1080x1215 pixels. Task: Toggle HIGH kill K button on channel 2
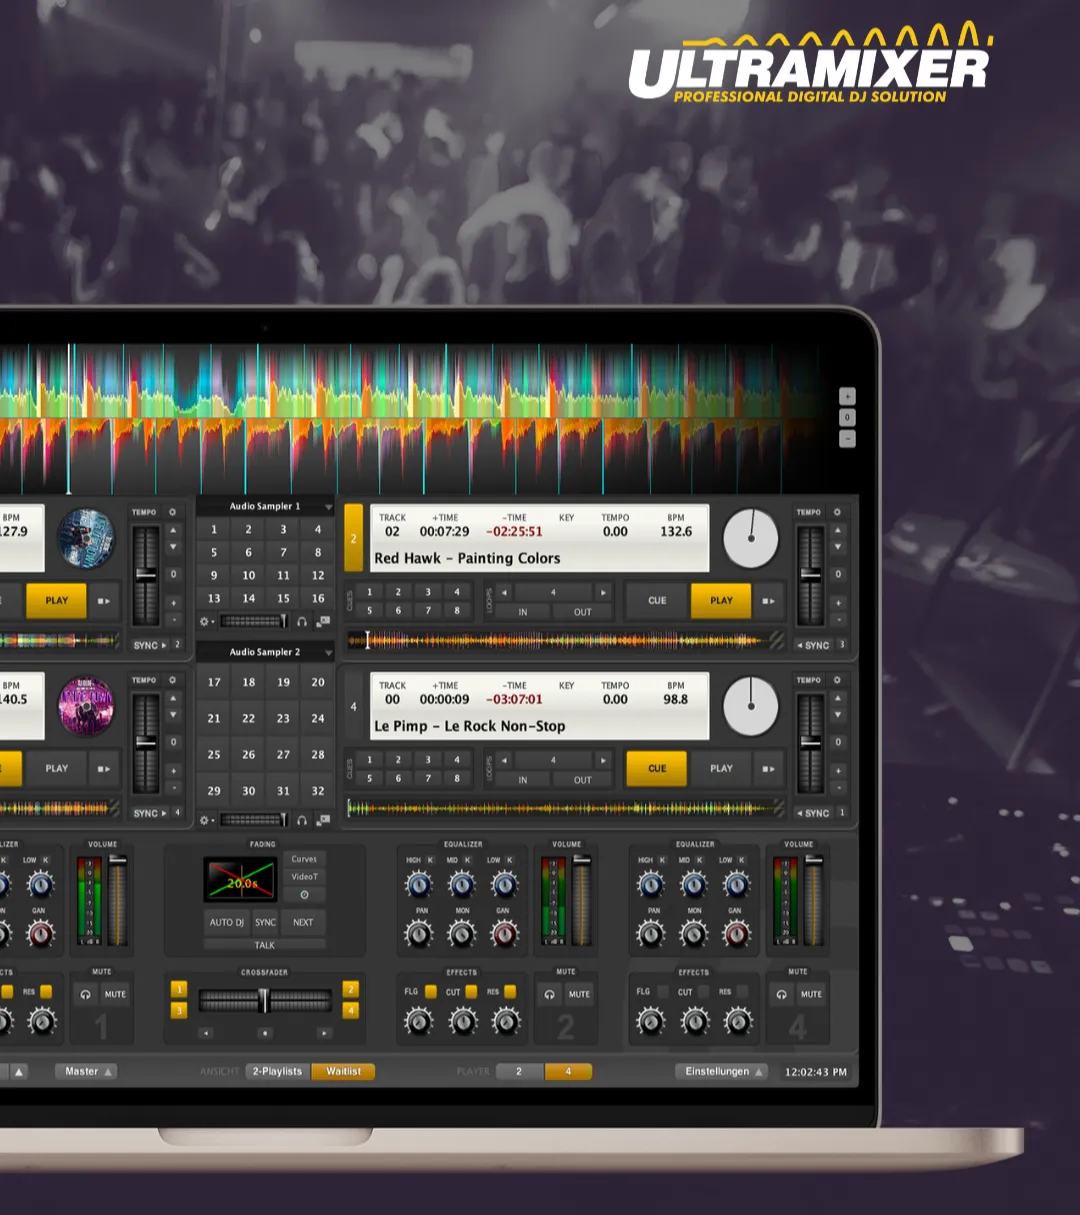(430, 860)
